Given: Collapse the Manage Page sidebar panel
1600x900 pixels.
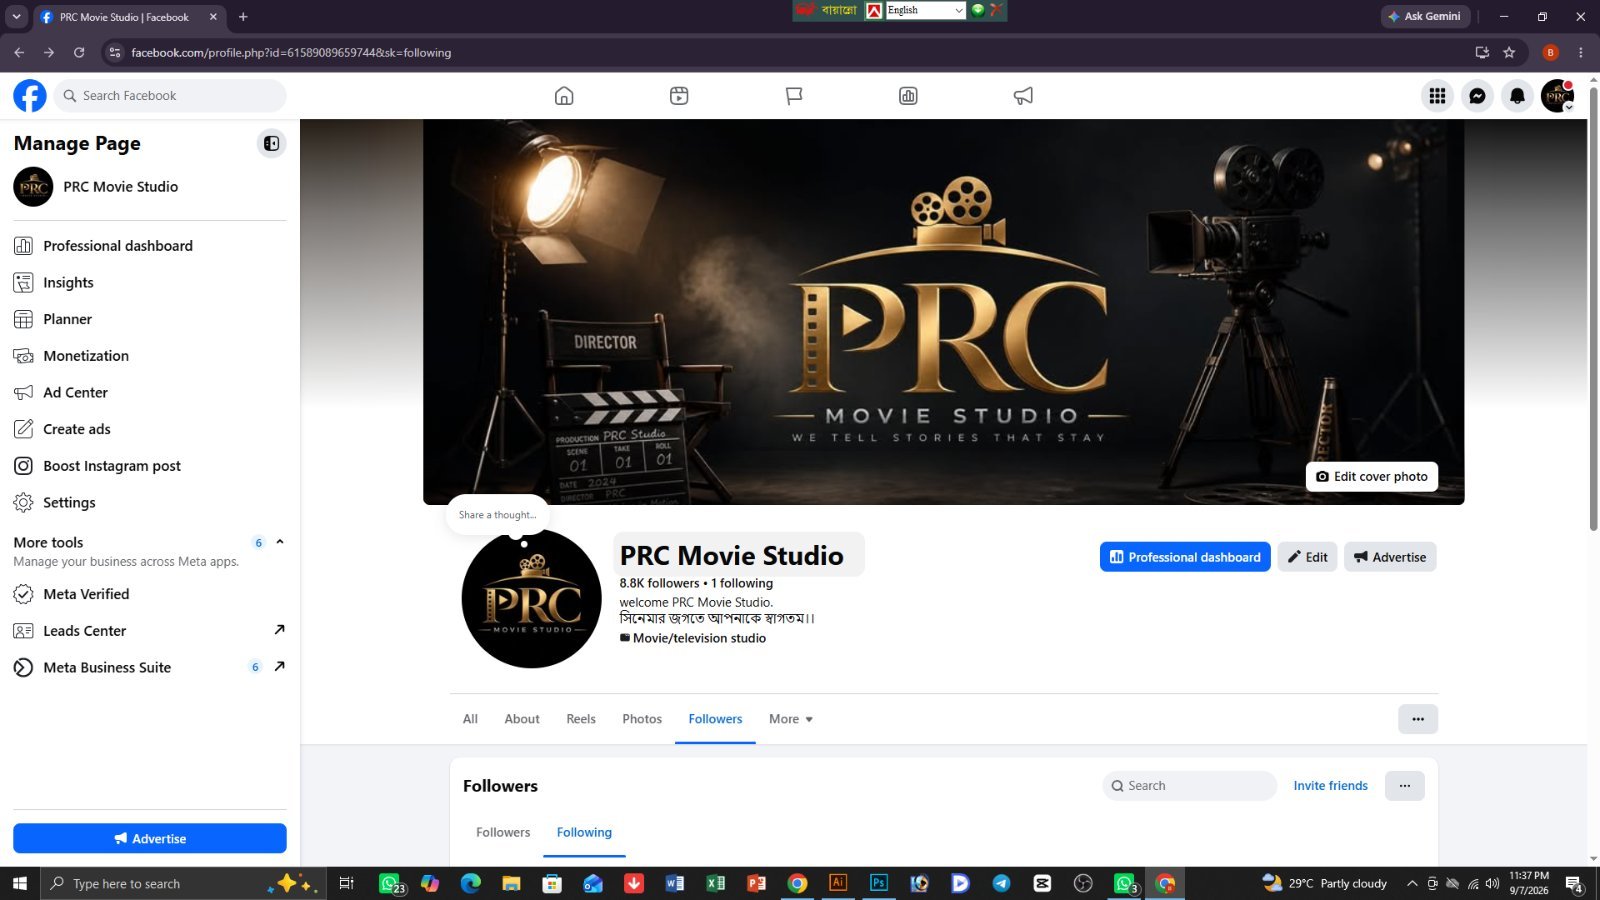Looking at the screenshot, I should [x=271, y=144].
